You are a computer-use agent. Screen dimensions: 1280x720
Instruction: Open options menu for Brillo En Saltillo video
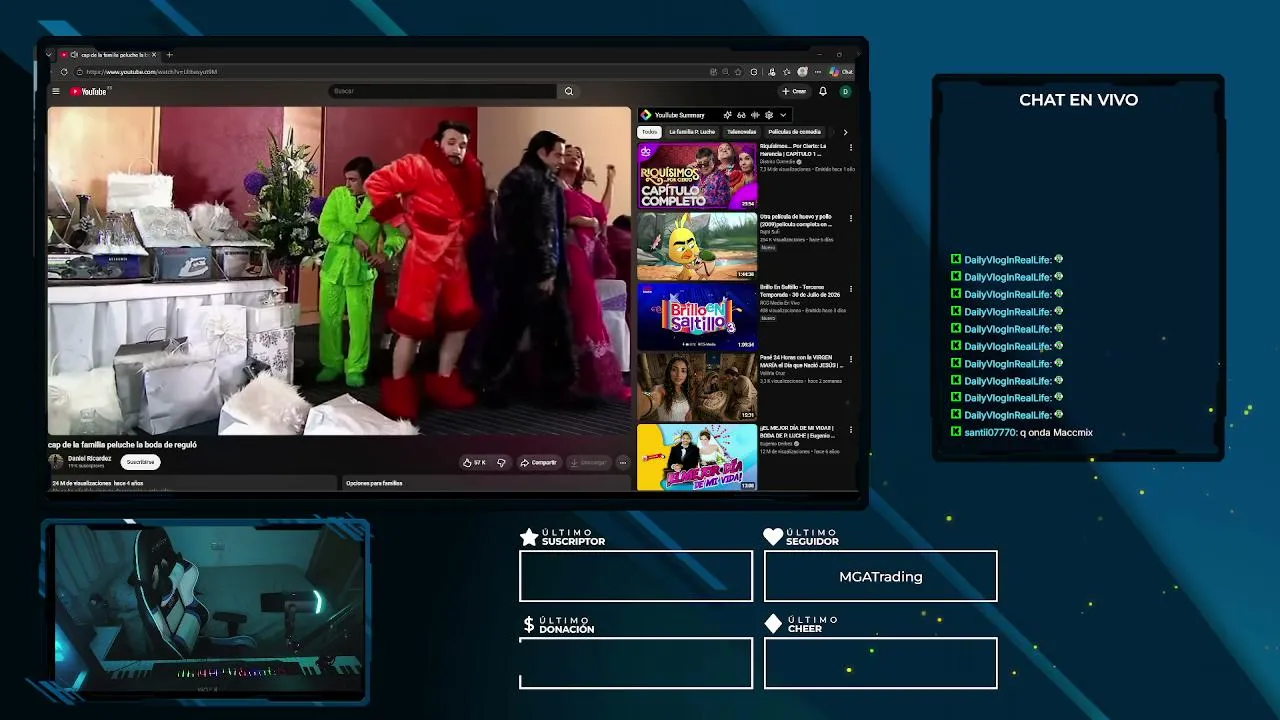pos(851,289)
